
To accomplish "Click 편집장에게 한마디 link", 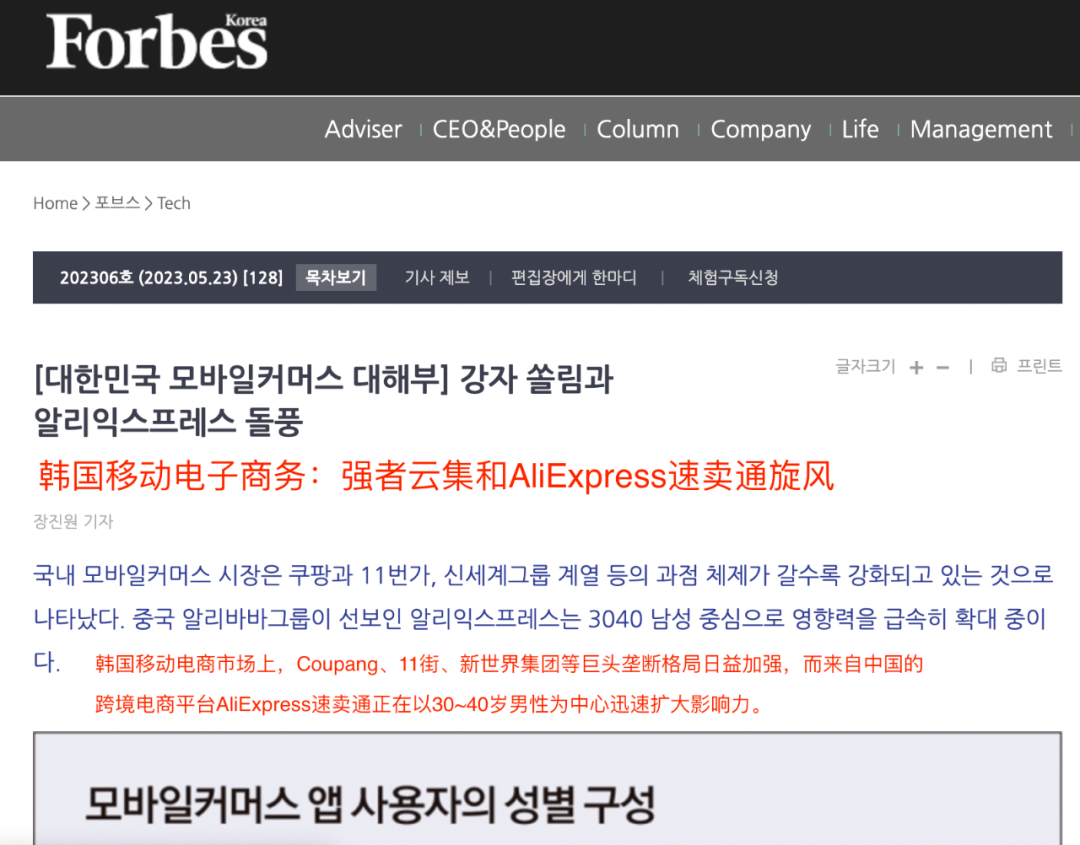I will coord(573,277).
